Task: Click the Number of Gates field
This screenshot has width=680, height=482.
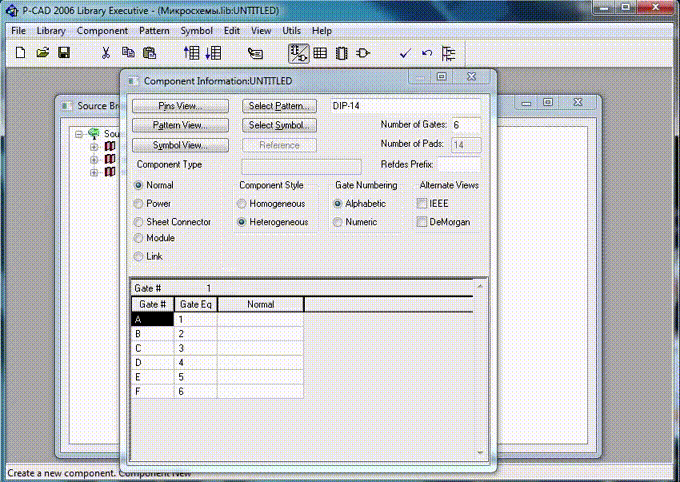Action: [466, 125]
